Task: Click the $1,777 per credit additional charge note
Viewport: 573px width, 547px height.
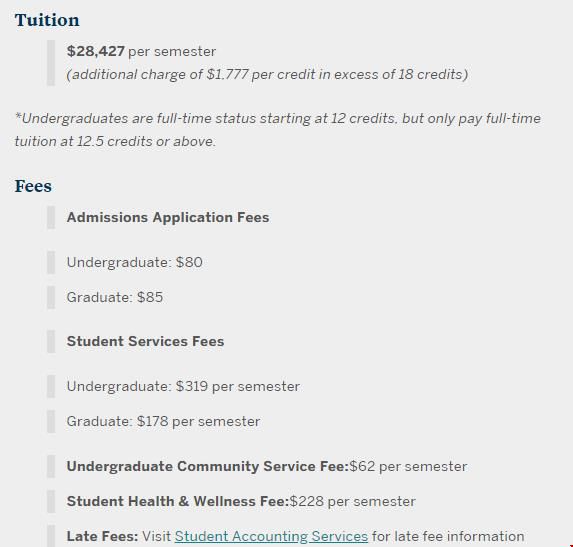Action: [267, 75]
